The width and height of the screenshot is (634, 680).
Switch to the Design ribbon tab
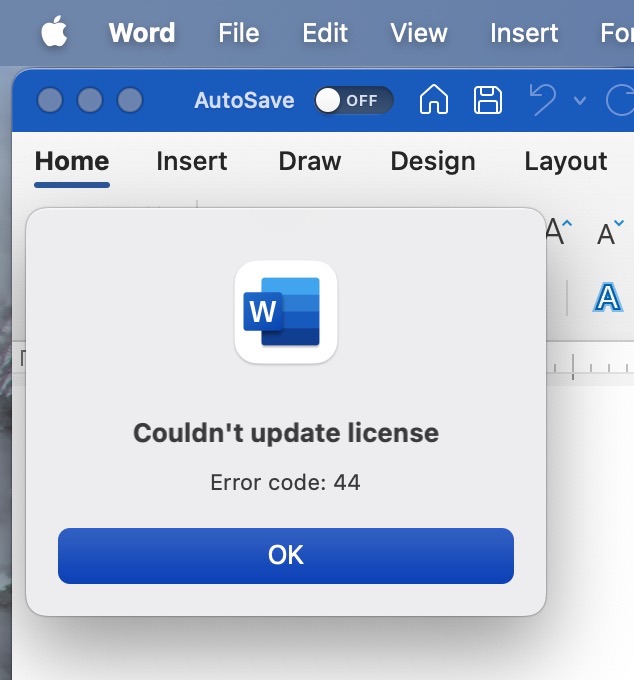(433, 161)
